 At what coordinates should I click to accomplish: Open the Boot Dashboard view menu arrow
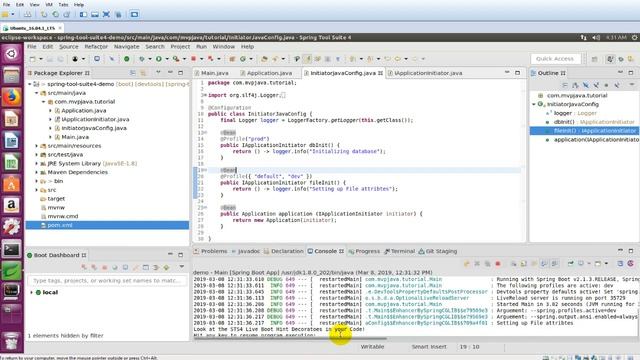pos(182,267)
